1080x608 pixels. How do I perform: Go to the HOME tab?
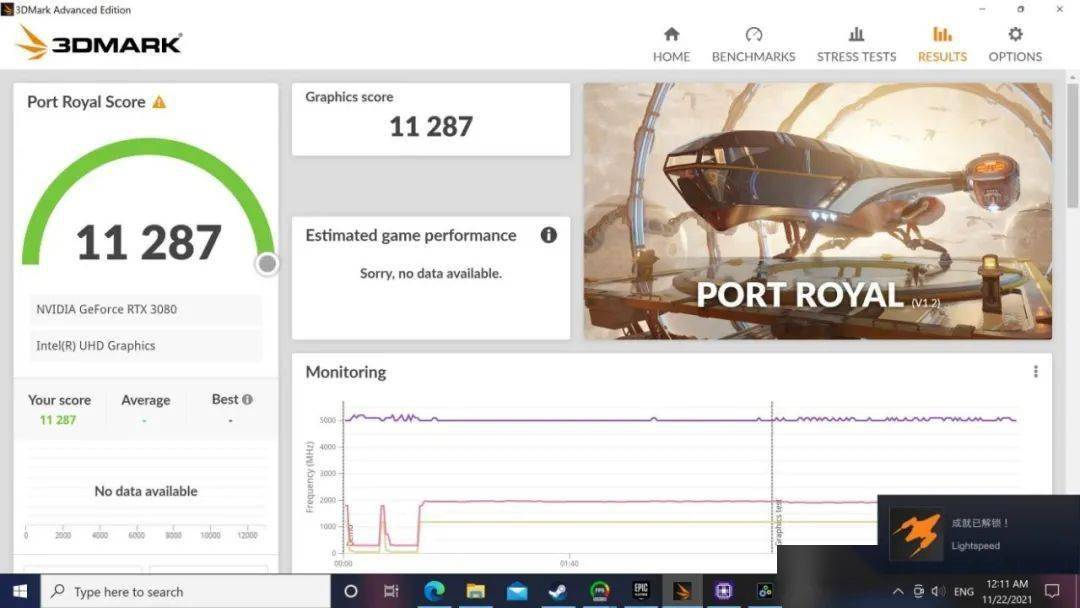click(x=671, y=45)
